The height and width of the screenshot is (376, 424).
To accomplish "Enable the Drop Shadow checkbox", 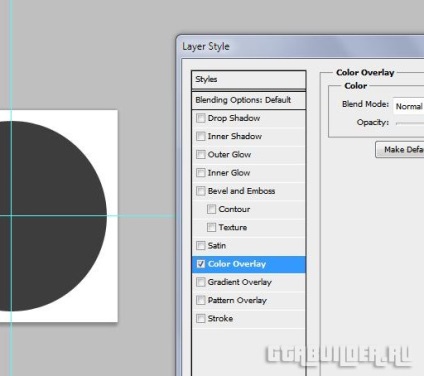I will [x=201, y=118].
